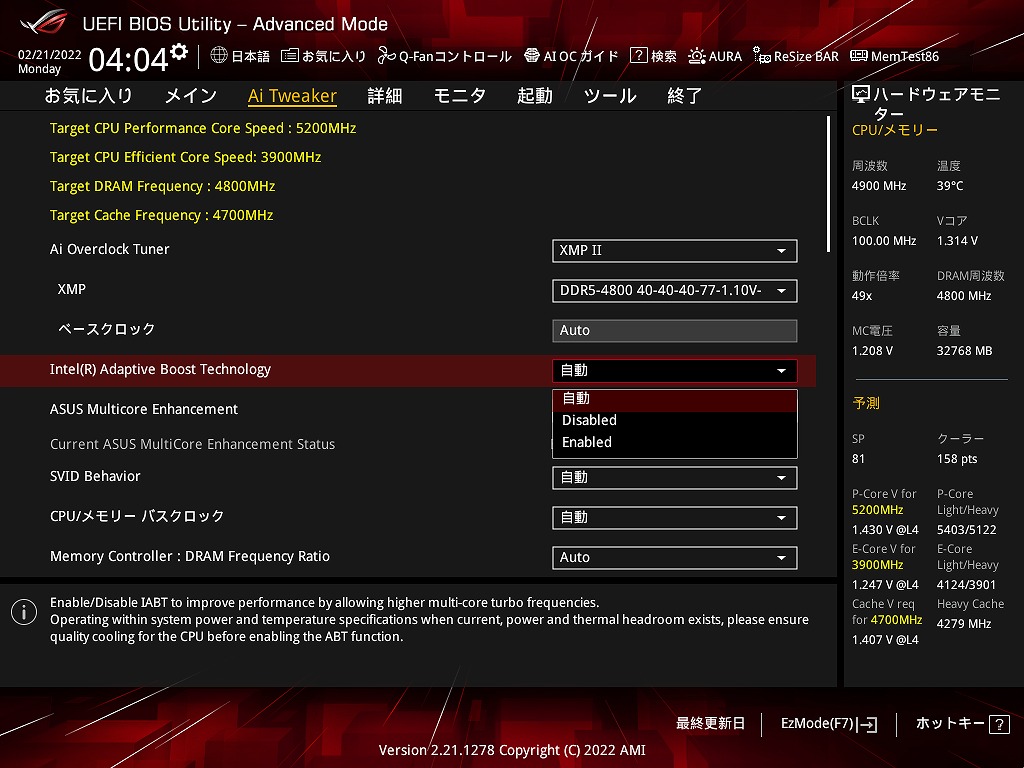The image size is (1024, 768).
Task: Click CPU/メモリー heading in hardware monitor
Action: coord(895,130)
